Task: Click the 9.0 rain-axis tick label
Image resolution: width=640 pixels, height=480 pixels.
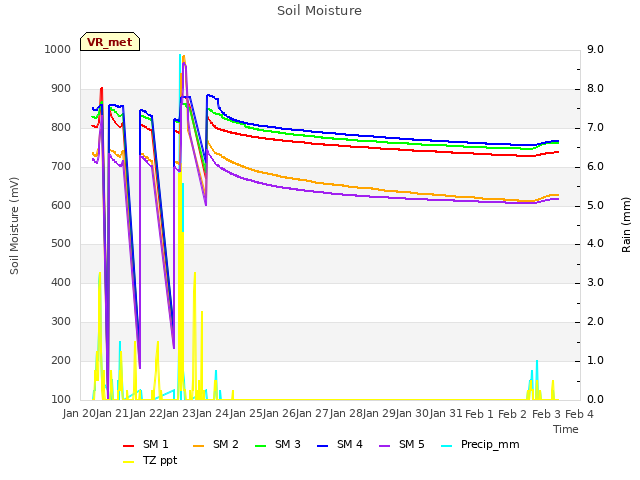Action: 596,49
